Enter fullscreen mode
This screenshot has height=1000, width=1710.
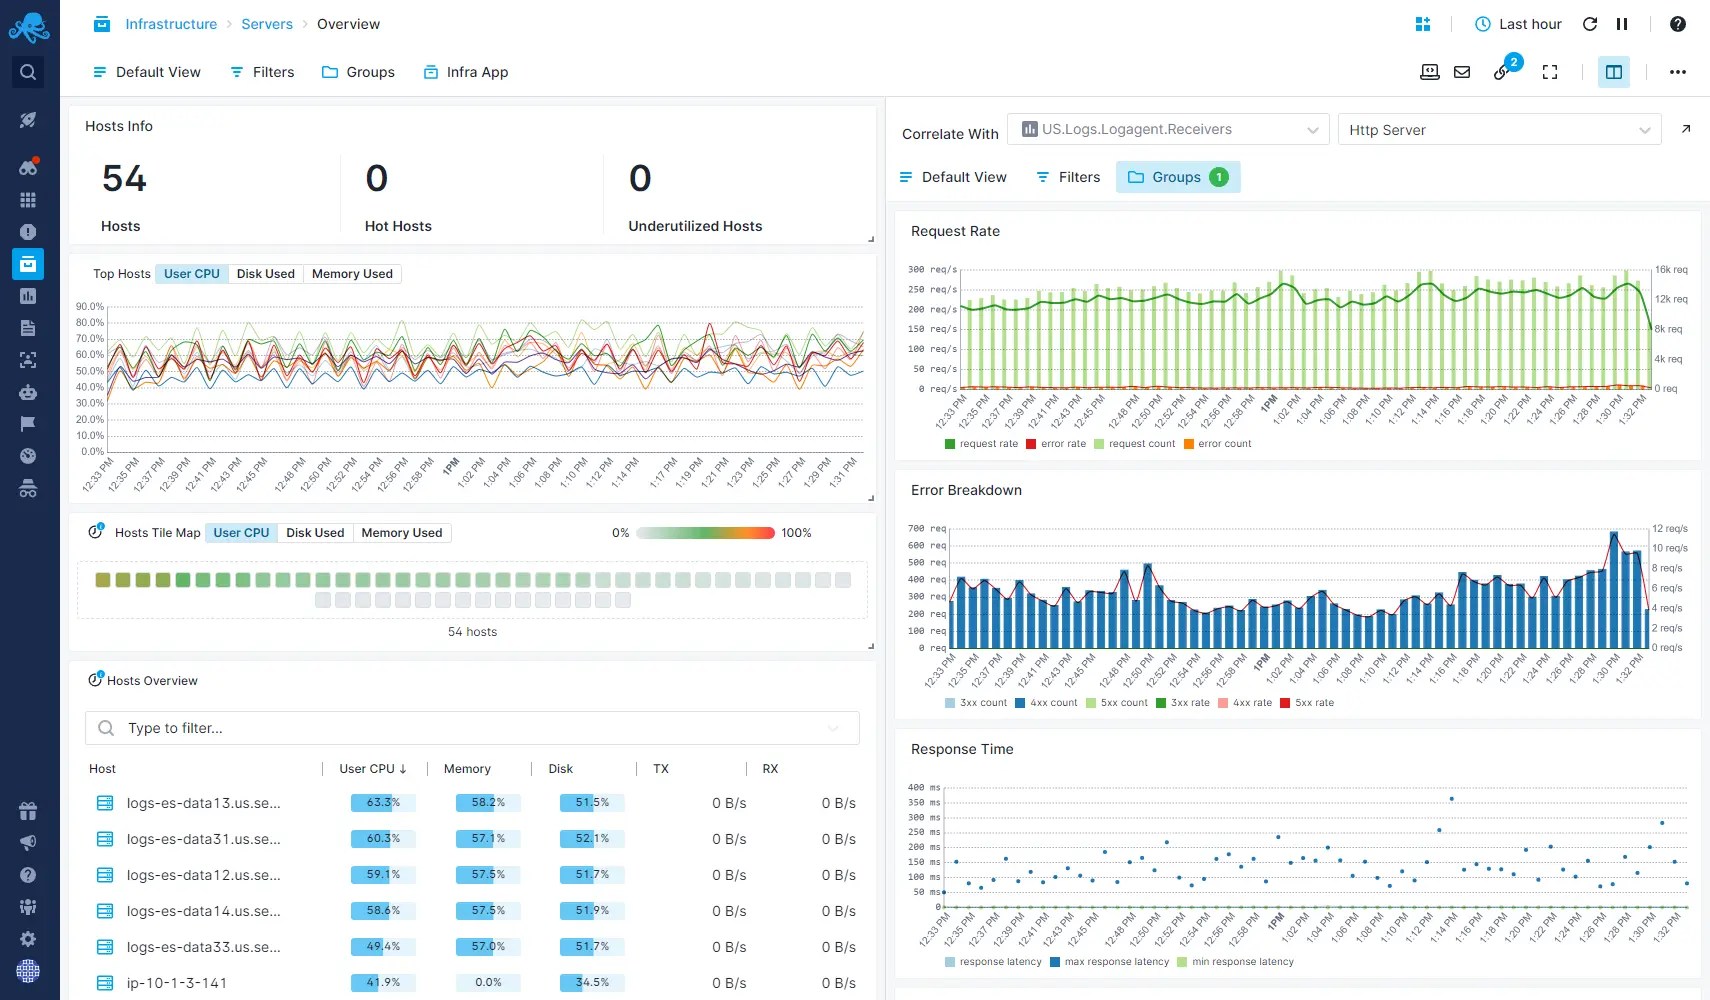(1550, 72)
